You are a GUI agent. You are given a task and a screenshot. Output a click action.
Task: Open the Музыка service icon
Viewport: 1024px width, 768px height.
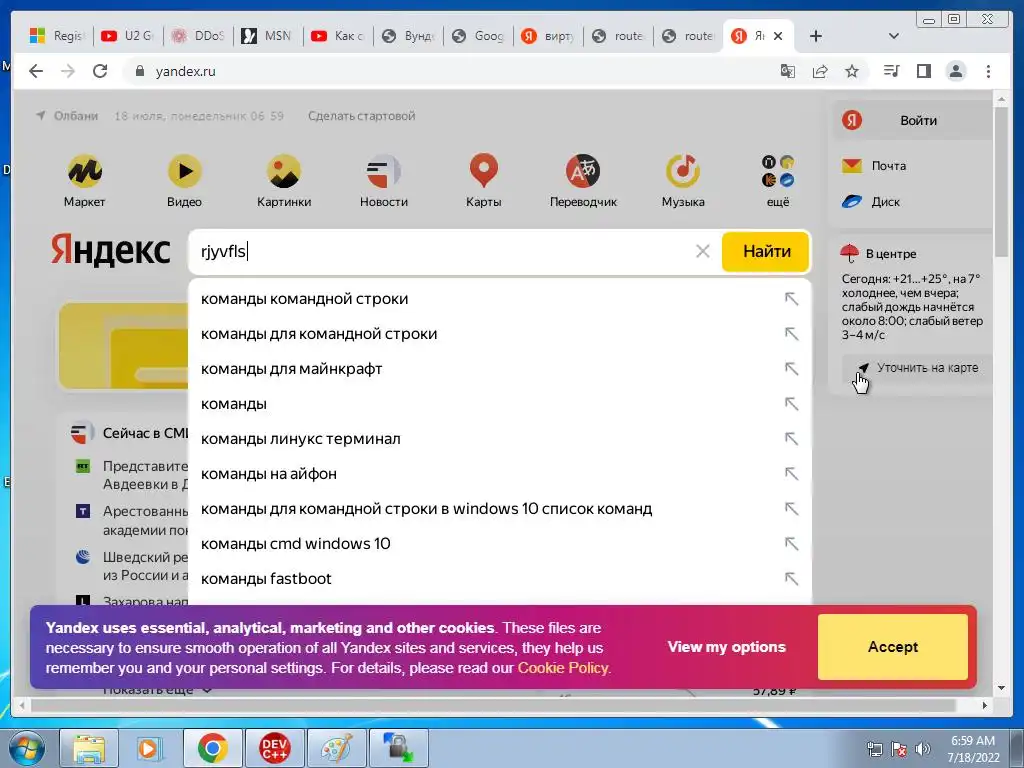click(x=682, y=172)
